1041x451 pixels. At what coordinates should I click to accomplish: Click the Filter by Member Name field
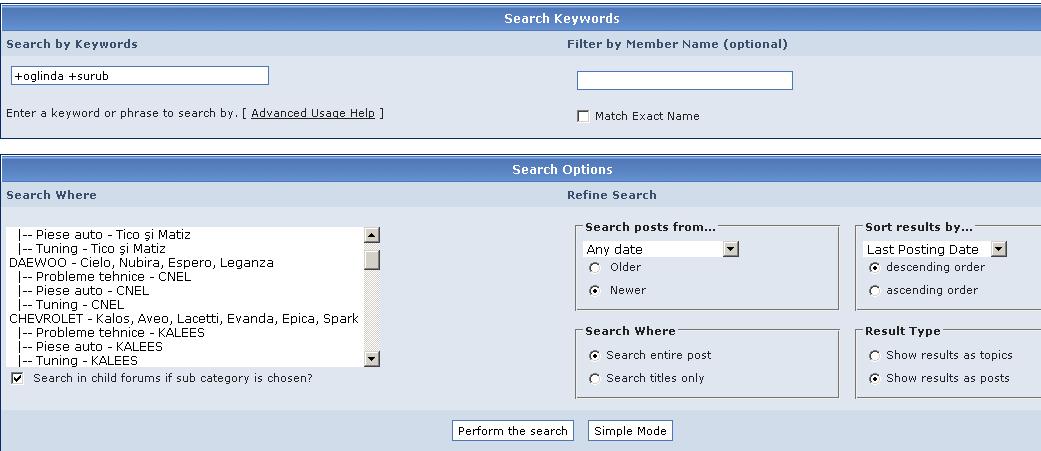click(x=684, y=81)
